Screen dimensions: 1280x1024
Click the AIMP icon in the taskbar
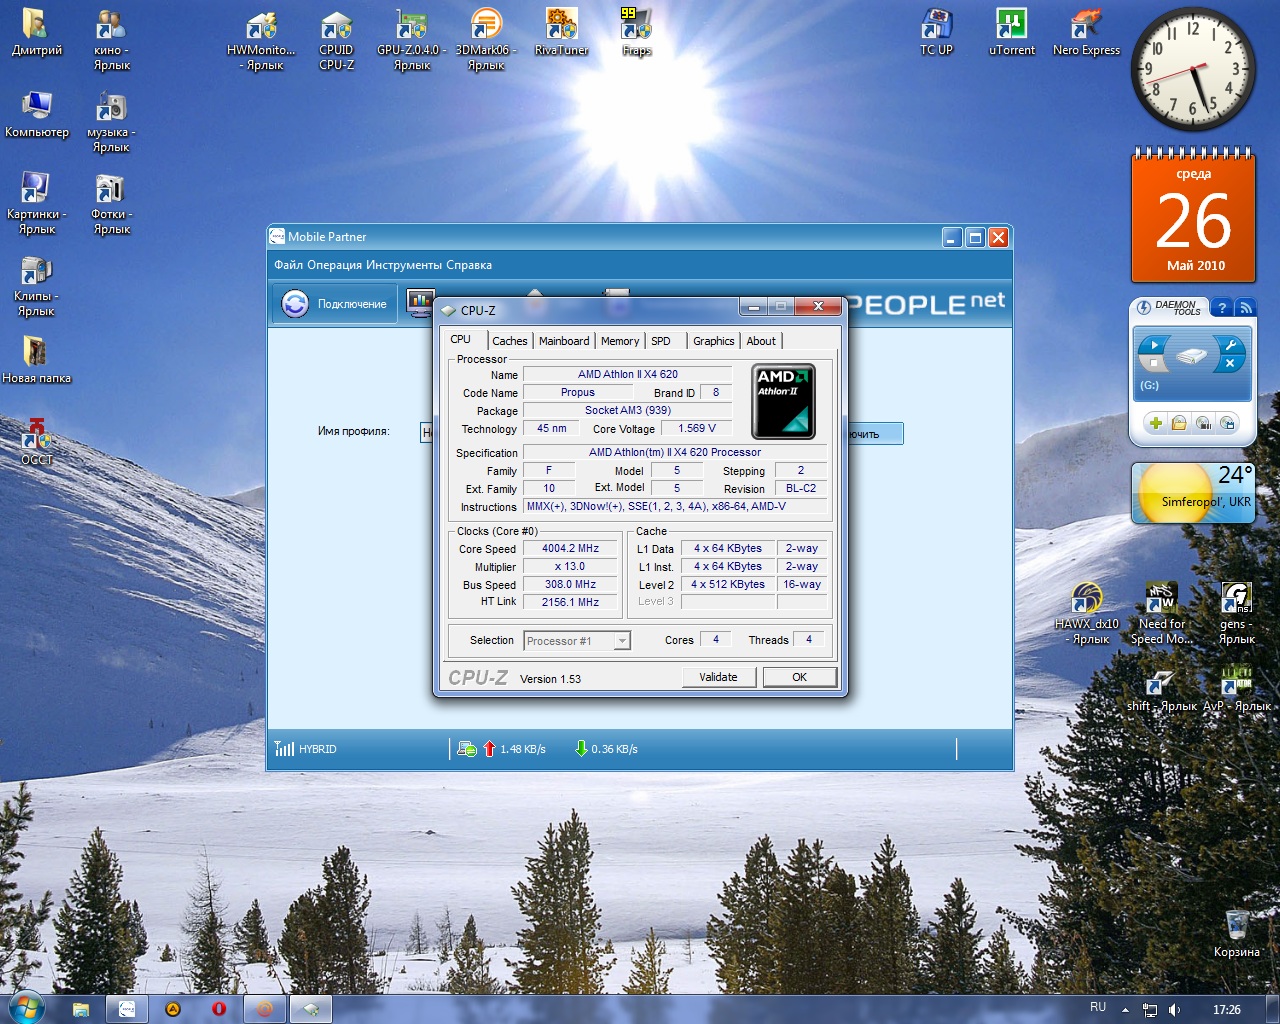tap(172, 1009)
